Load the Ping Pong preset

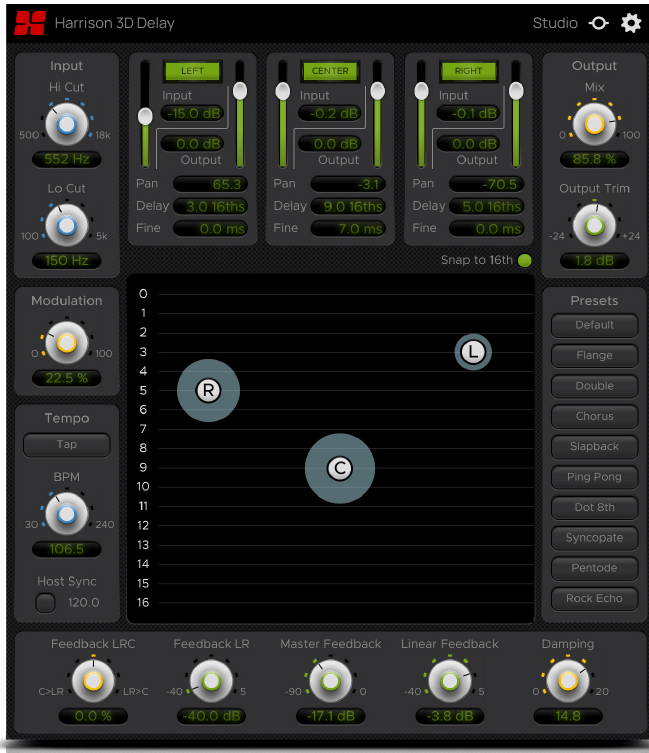594,477
